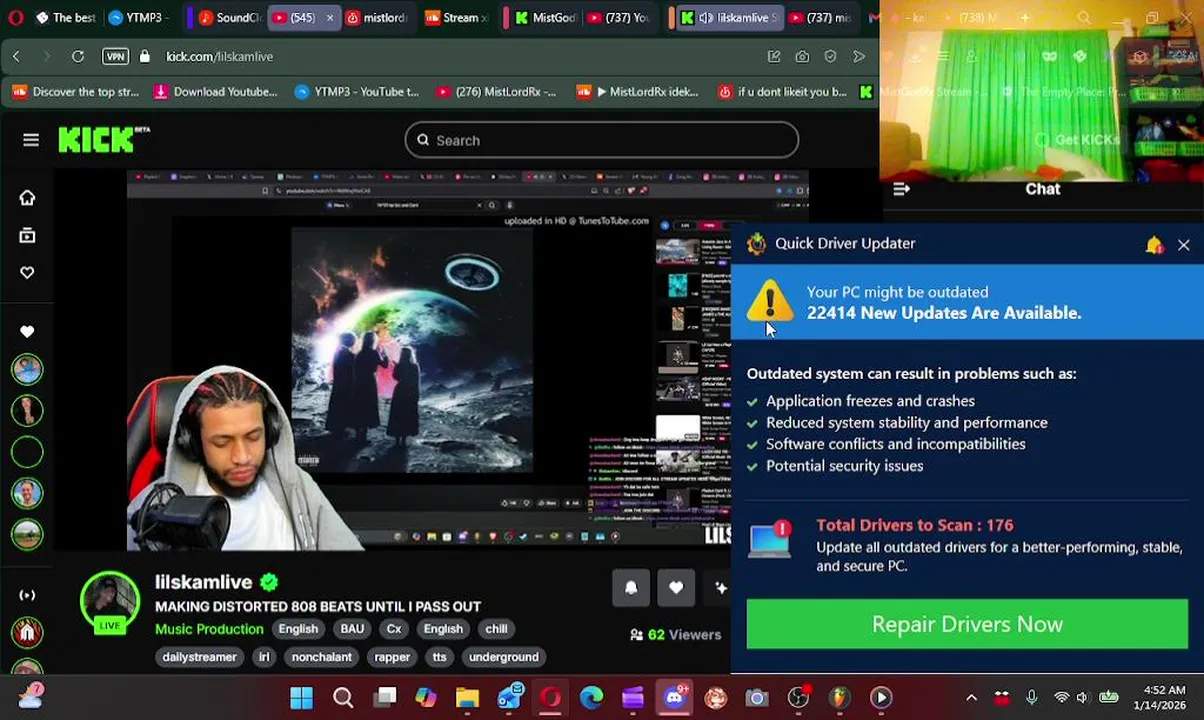Open Microsoft Edge from taskbar
Image resolution: width=1204 pixels, height=720 pixels.
pos(592,698)
